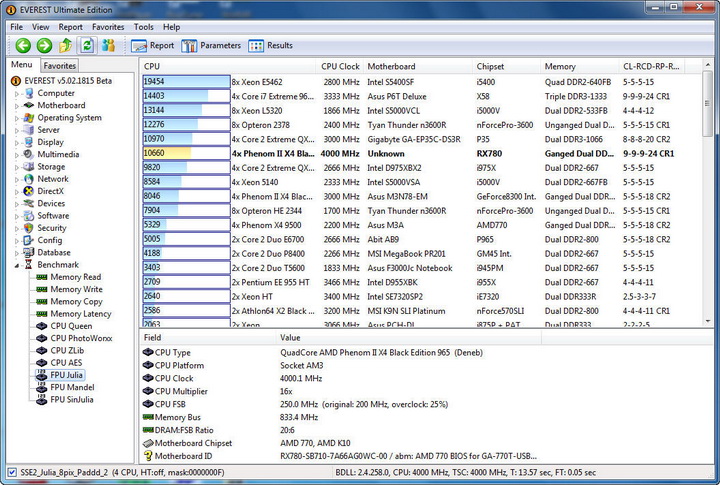Collapse the Benchmark tree node
This screenshot has width=720, height=485.
[17, 265]
